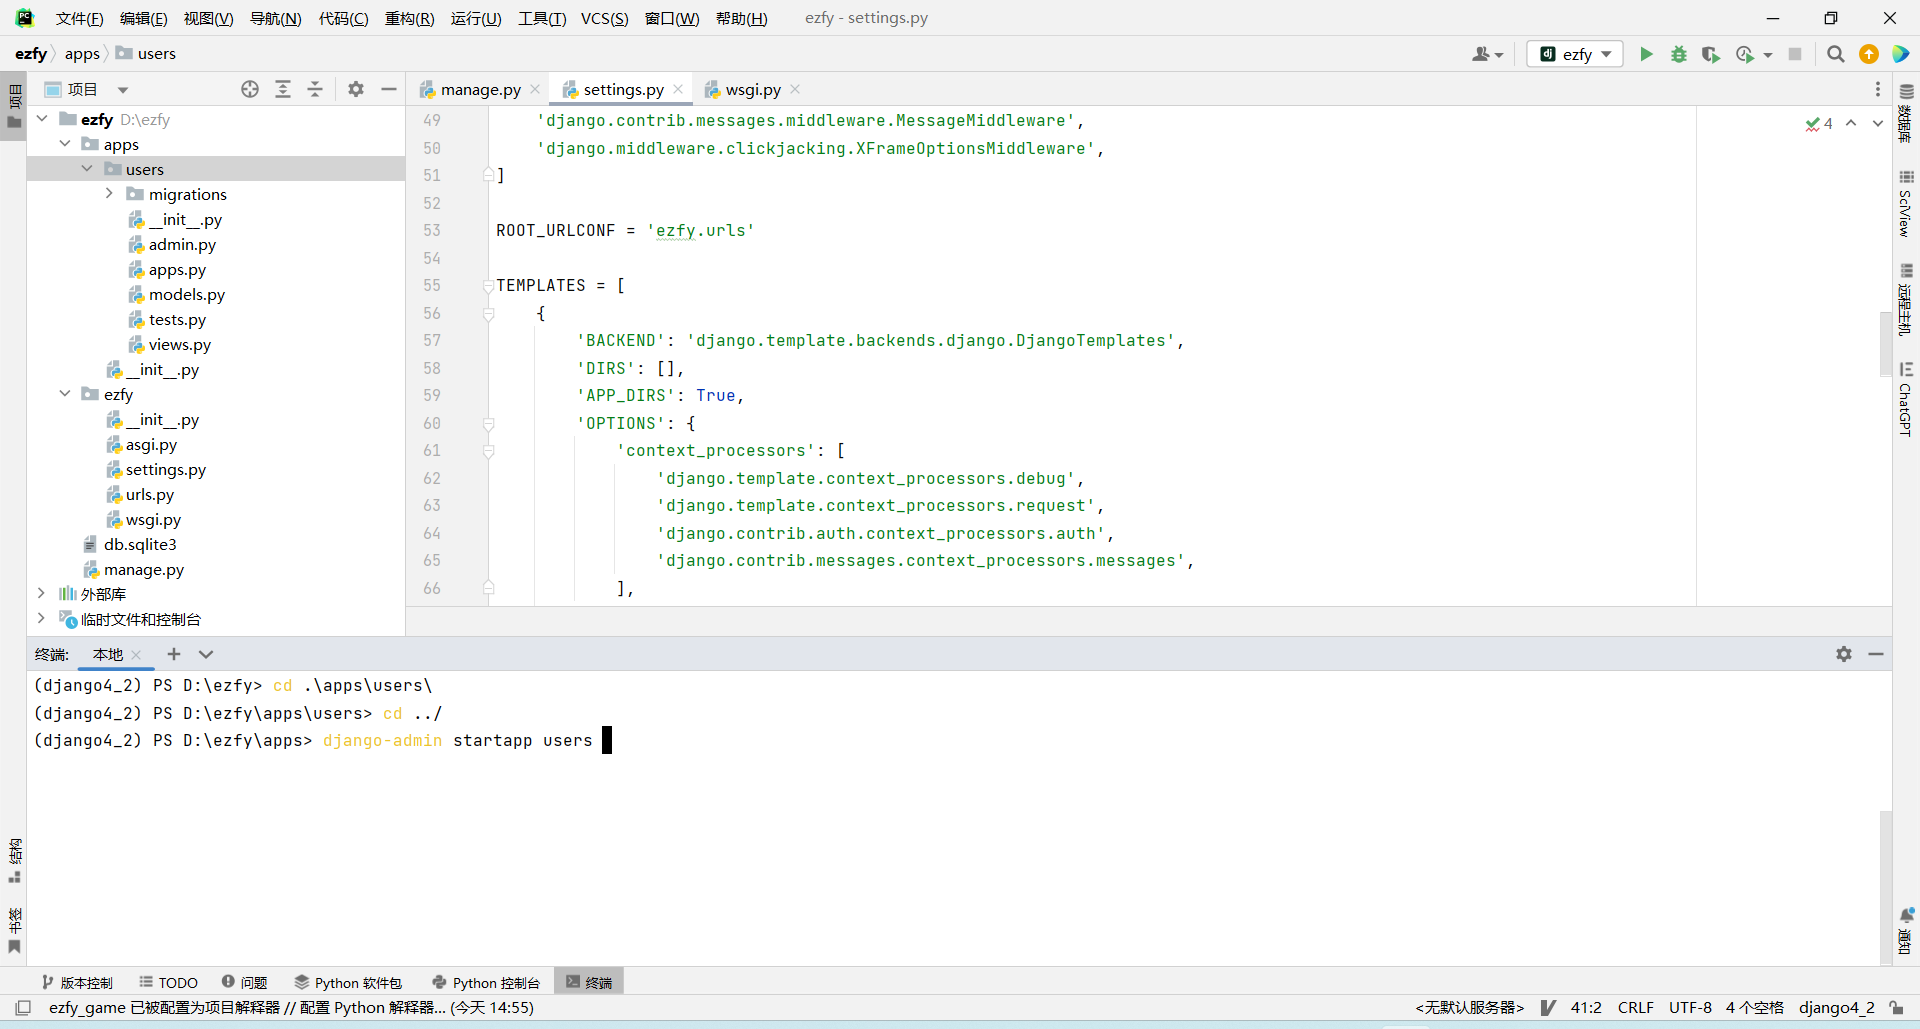
Task: Expand the 外部库 external libraries node
Action: point(42,594)
